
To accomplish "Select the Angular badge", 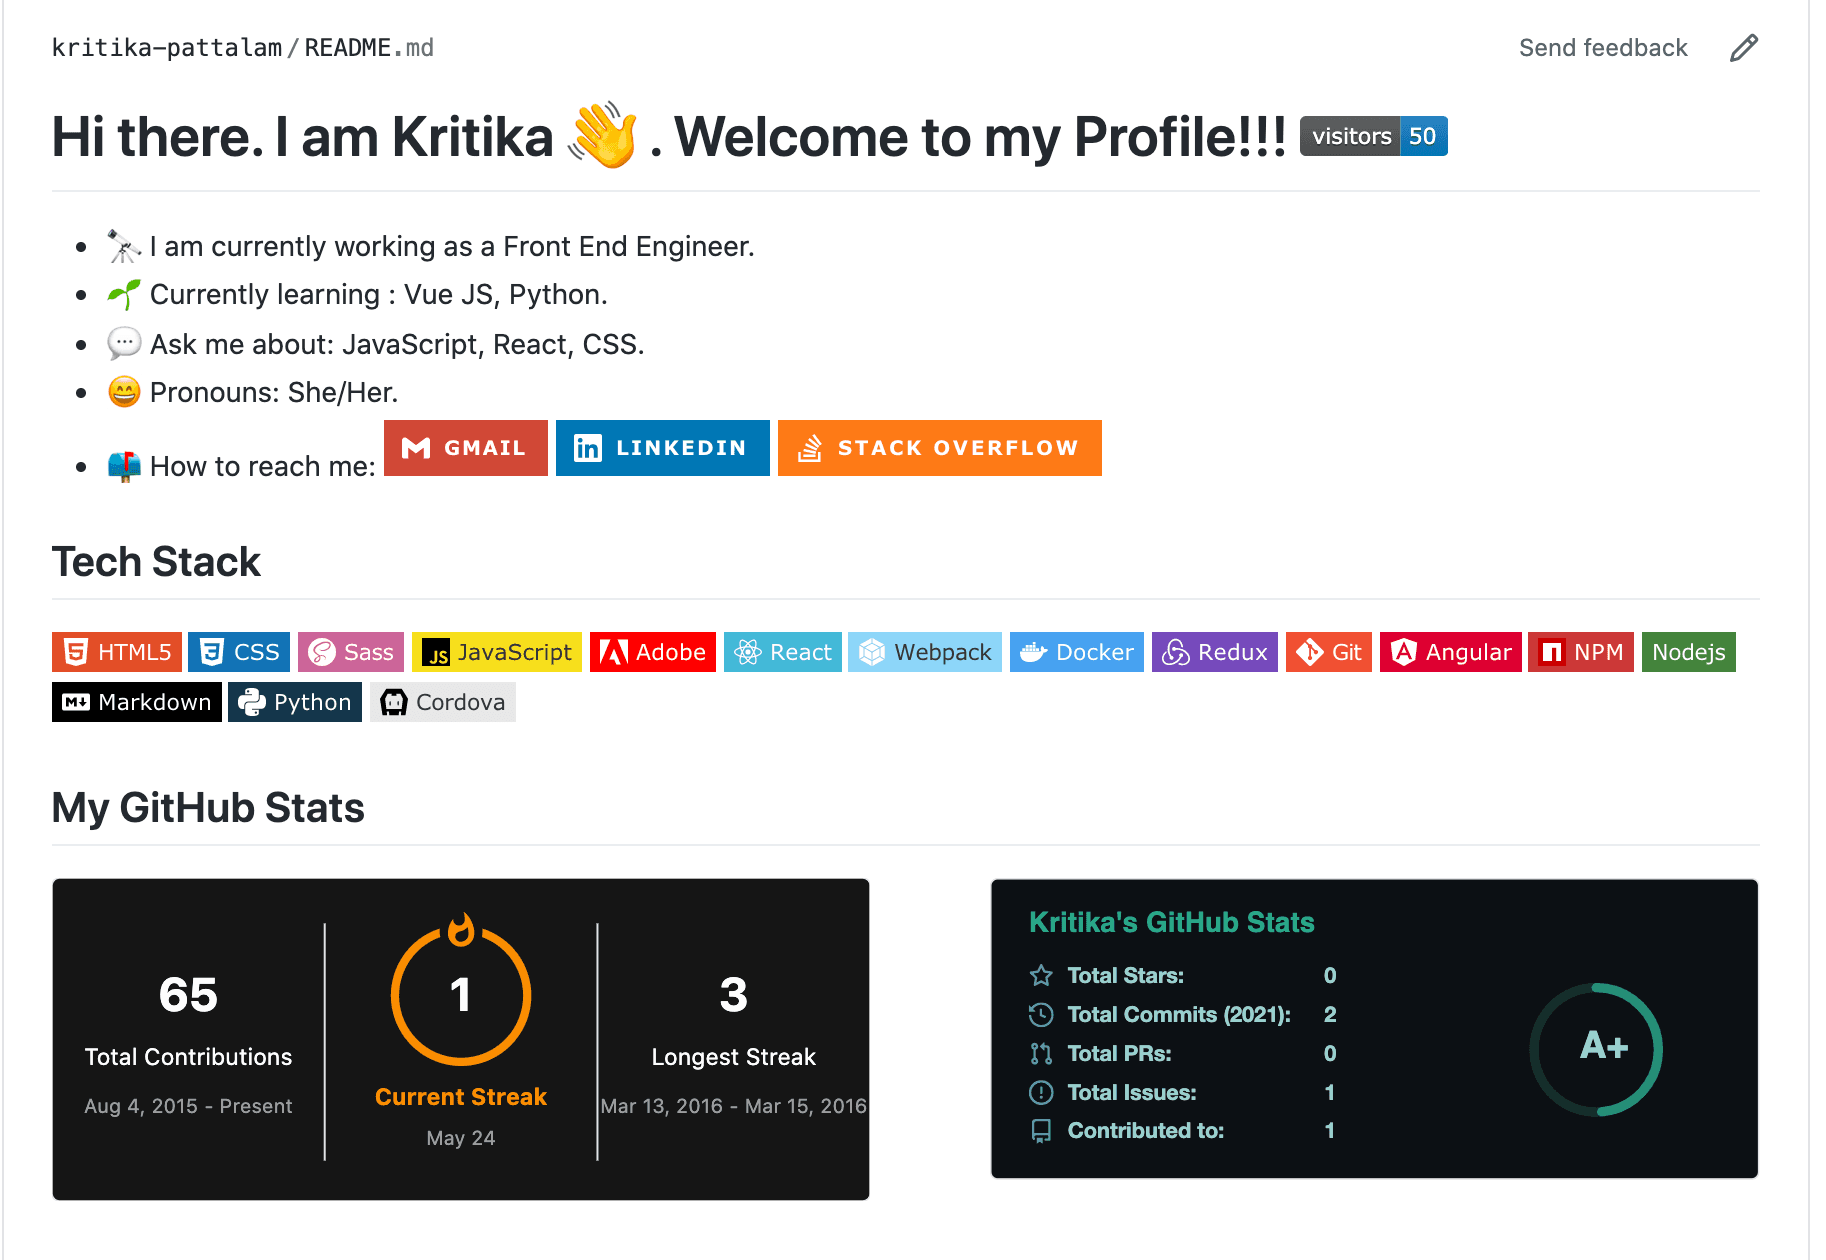I will pos(1450,651).
